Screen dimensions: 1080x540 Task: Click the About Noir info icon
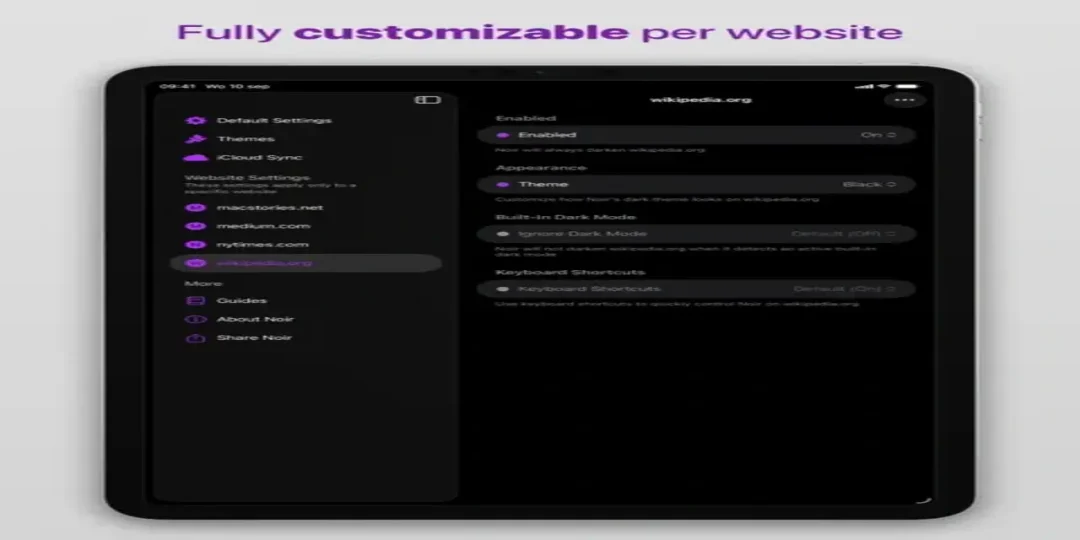(196, 320)
